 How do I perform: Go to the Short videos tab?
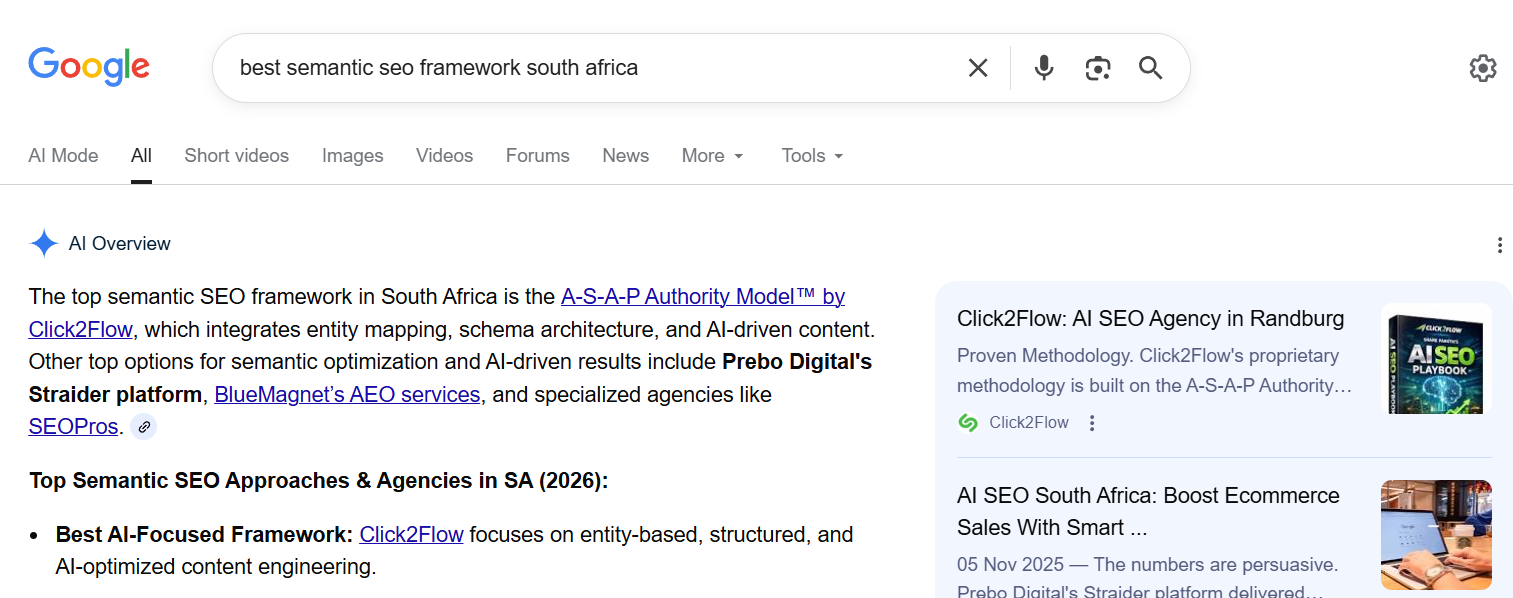pos(236,156)
